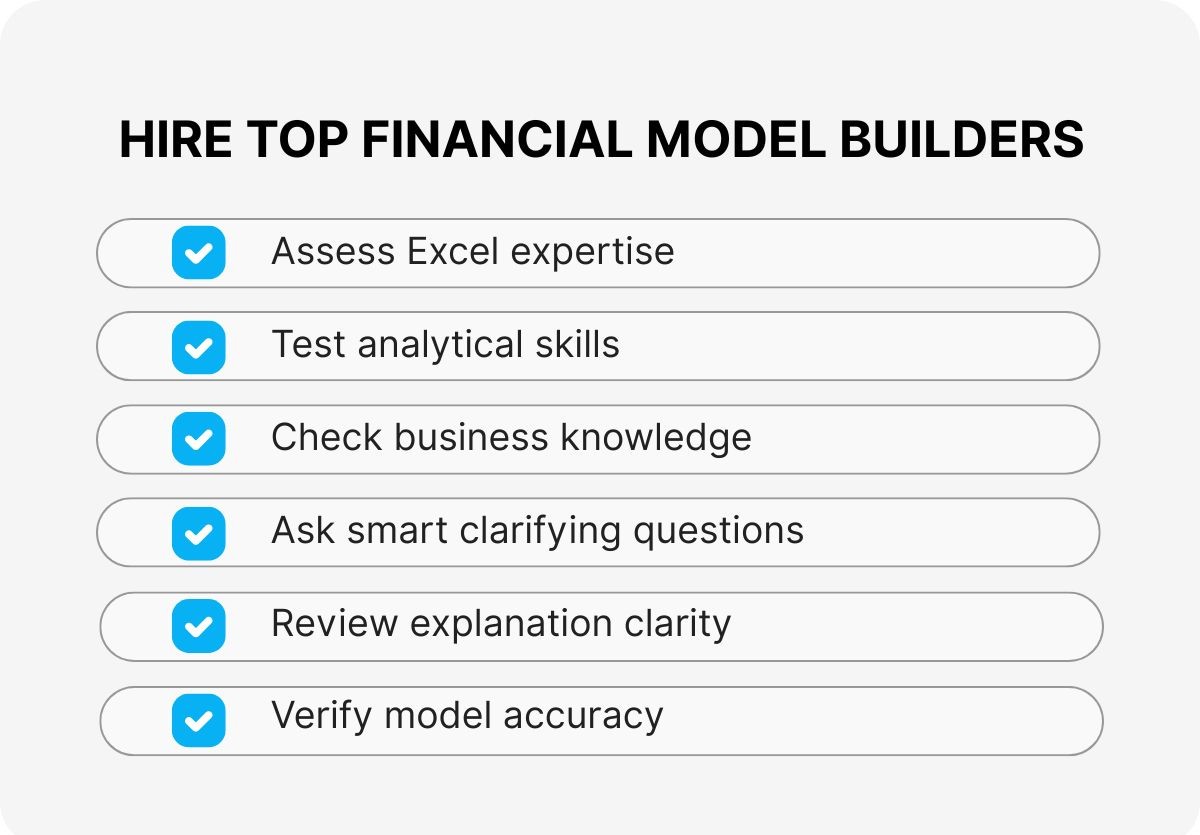The image size is (1200, 835).
Task: Click the 'Hire Top Financial Model Builders' heading
Action: tap(601, 140)
